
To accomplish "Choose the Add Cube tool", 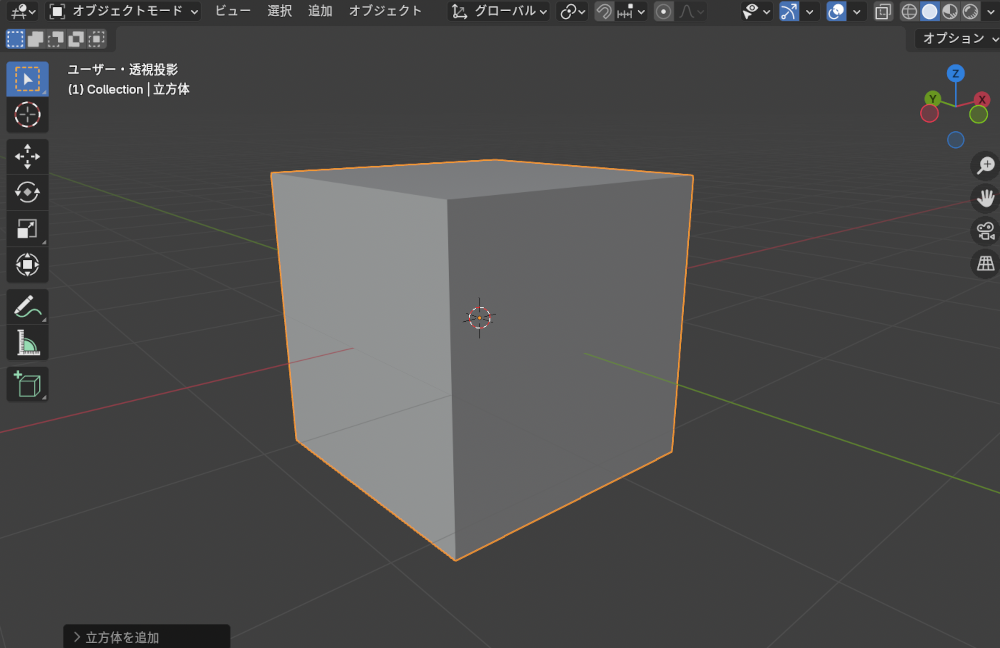I will point(27,383).
